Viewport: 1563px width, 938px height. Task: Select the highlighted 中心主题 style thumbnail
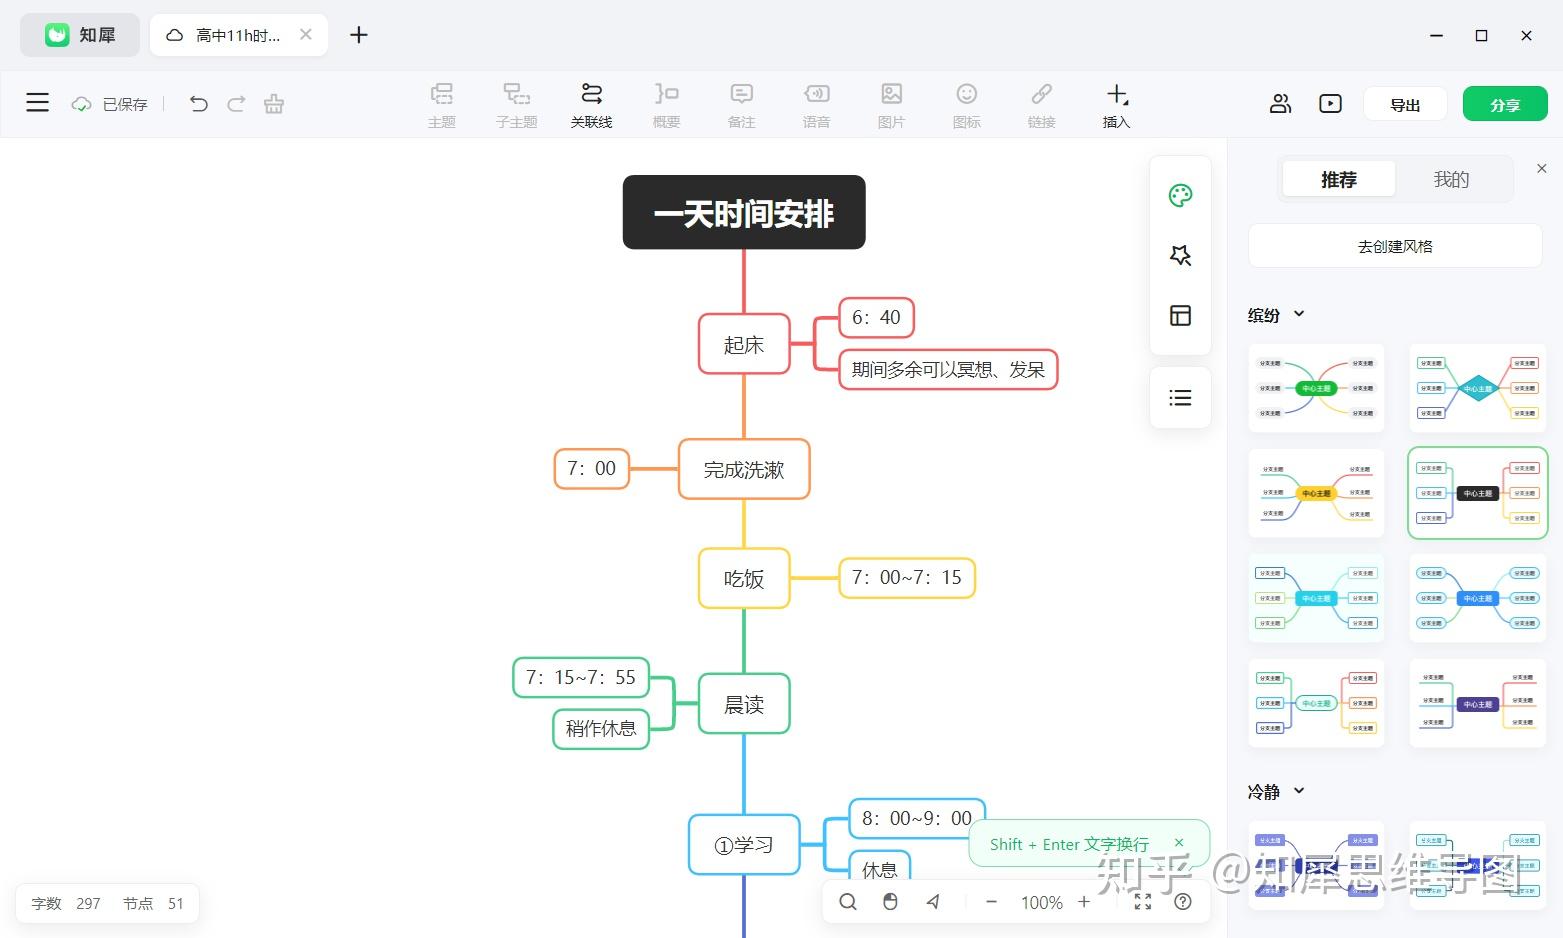1477,492
